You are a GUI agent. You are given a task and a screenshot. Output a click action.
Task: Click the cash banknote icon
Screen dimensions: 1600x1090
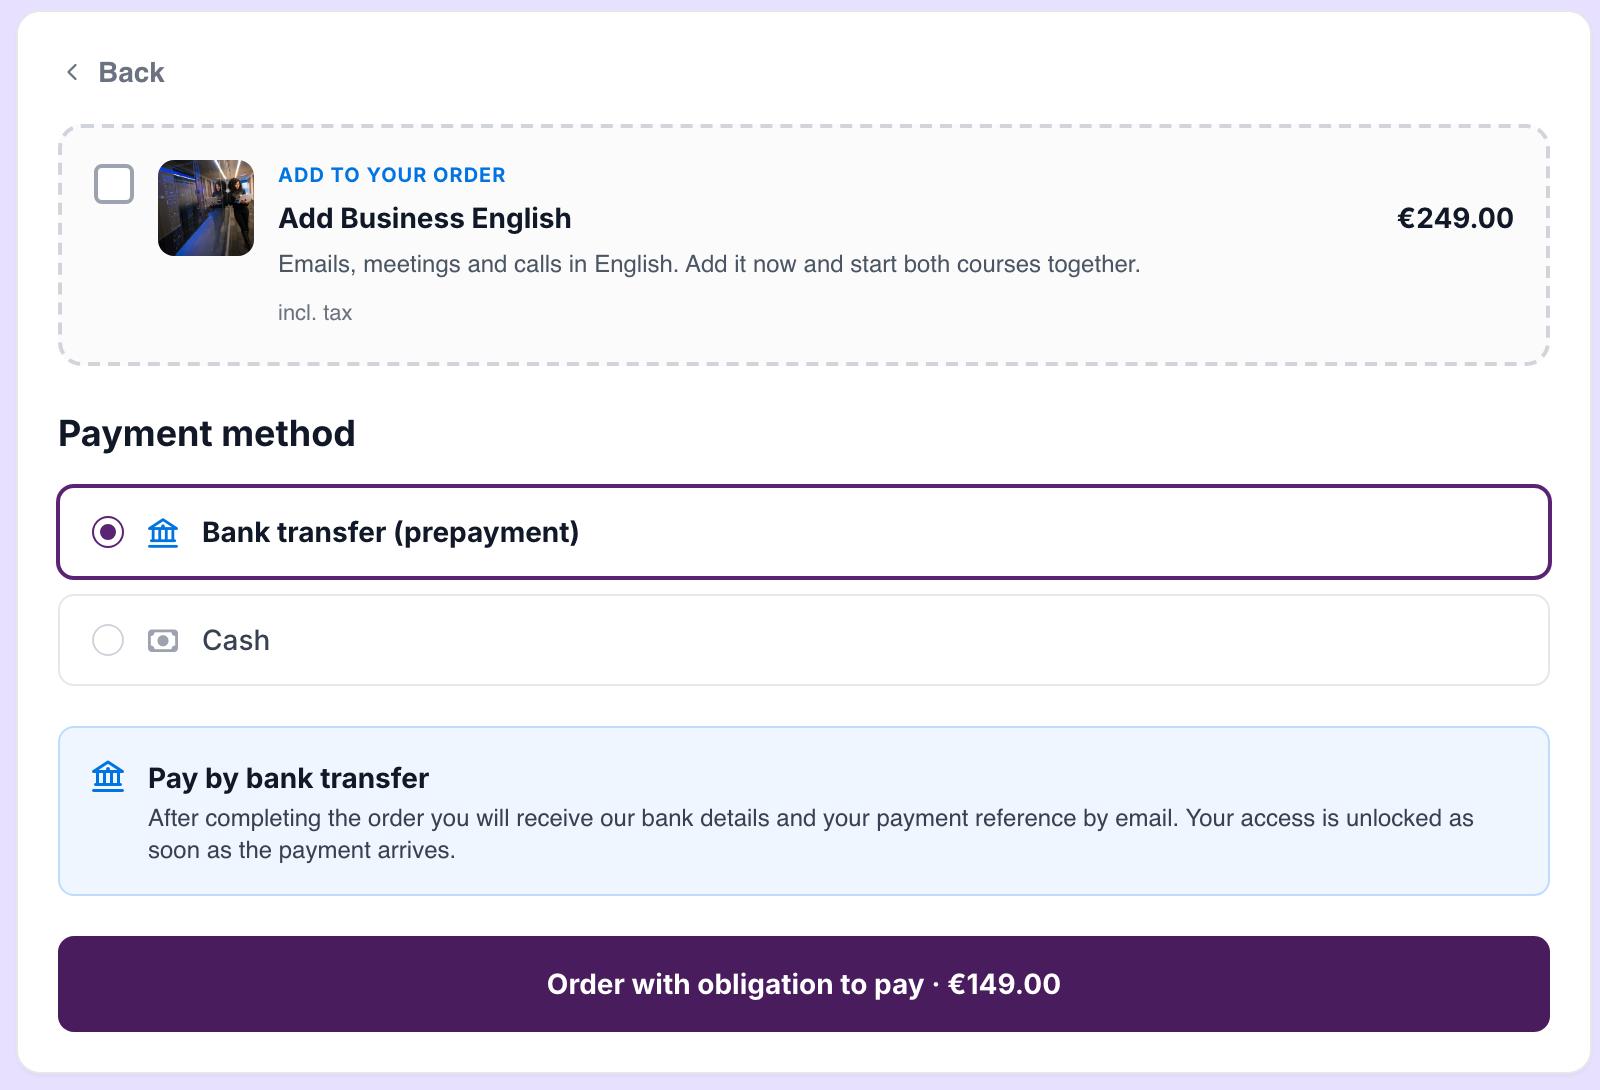(163, 640)
